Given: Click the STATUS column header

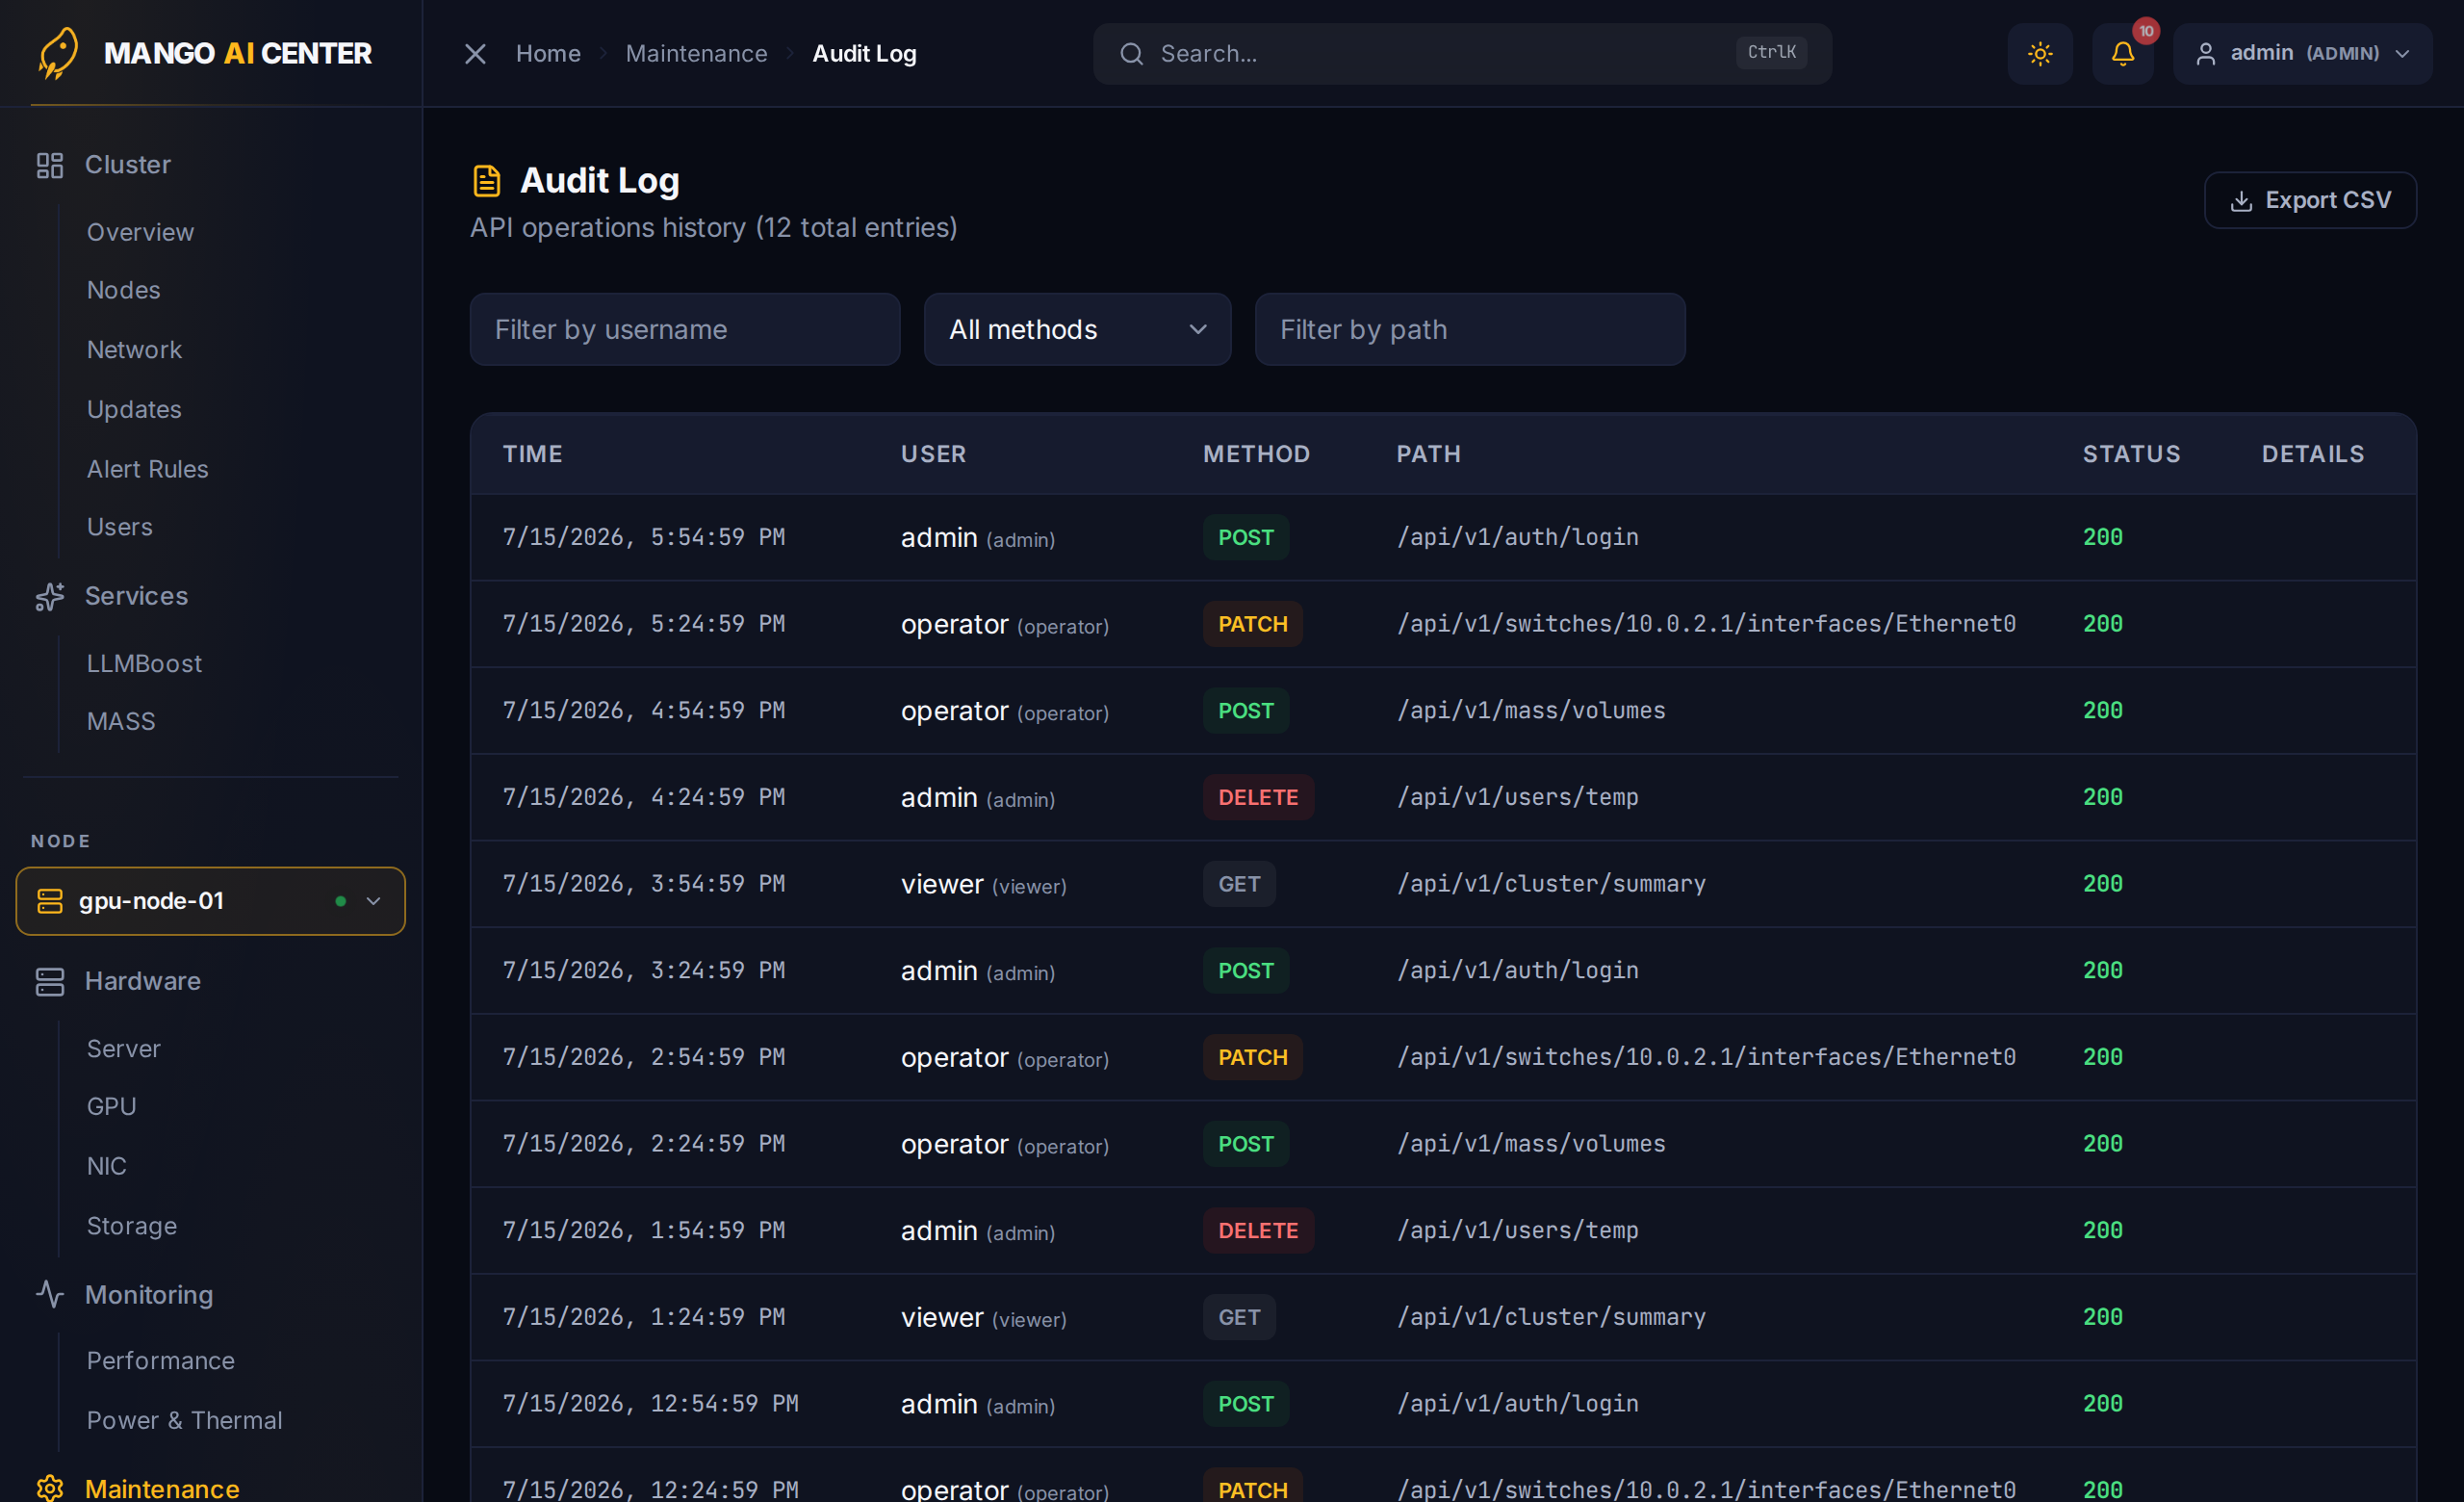Looking at the screenshot, I should point(2131,454).
